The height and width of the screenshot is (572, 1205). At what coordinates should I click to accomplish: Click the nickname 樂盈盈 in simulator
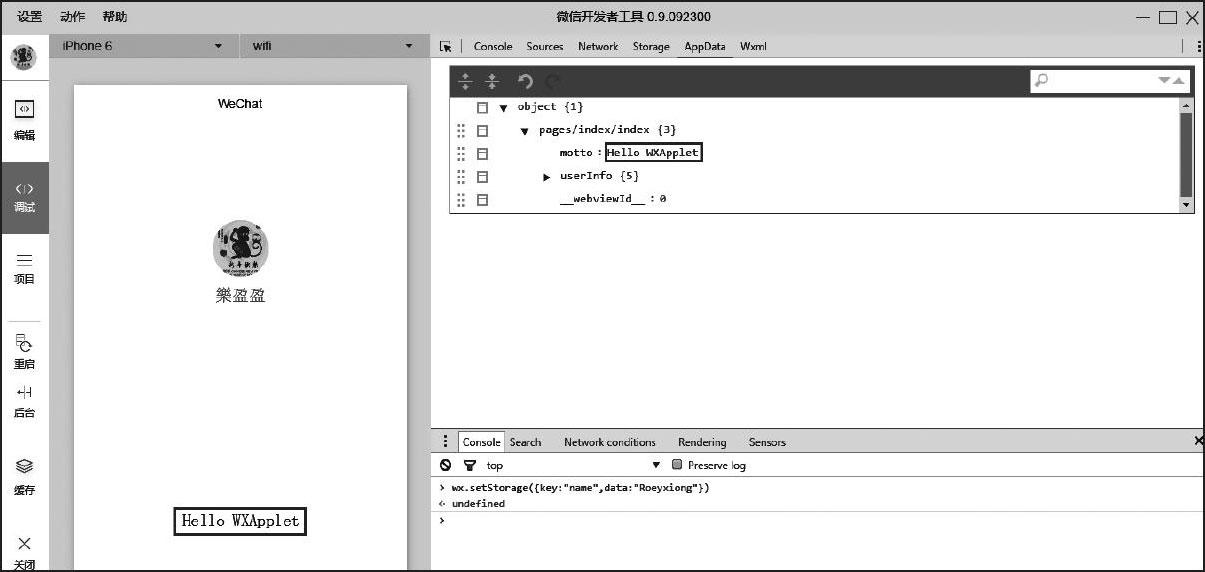pos(240,295)
